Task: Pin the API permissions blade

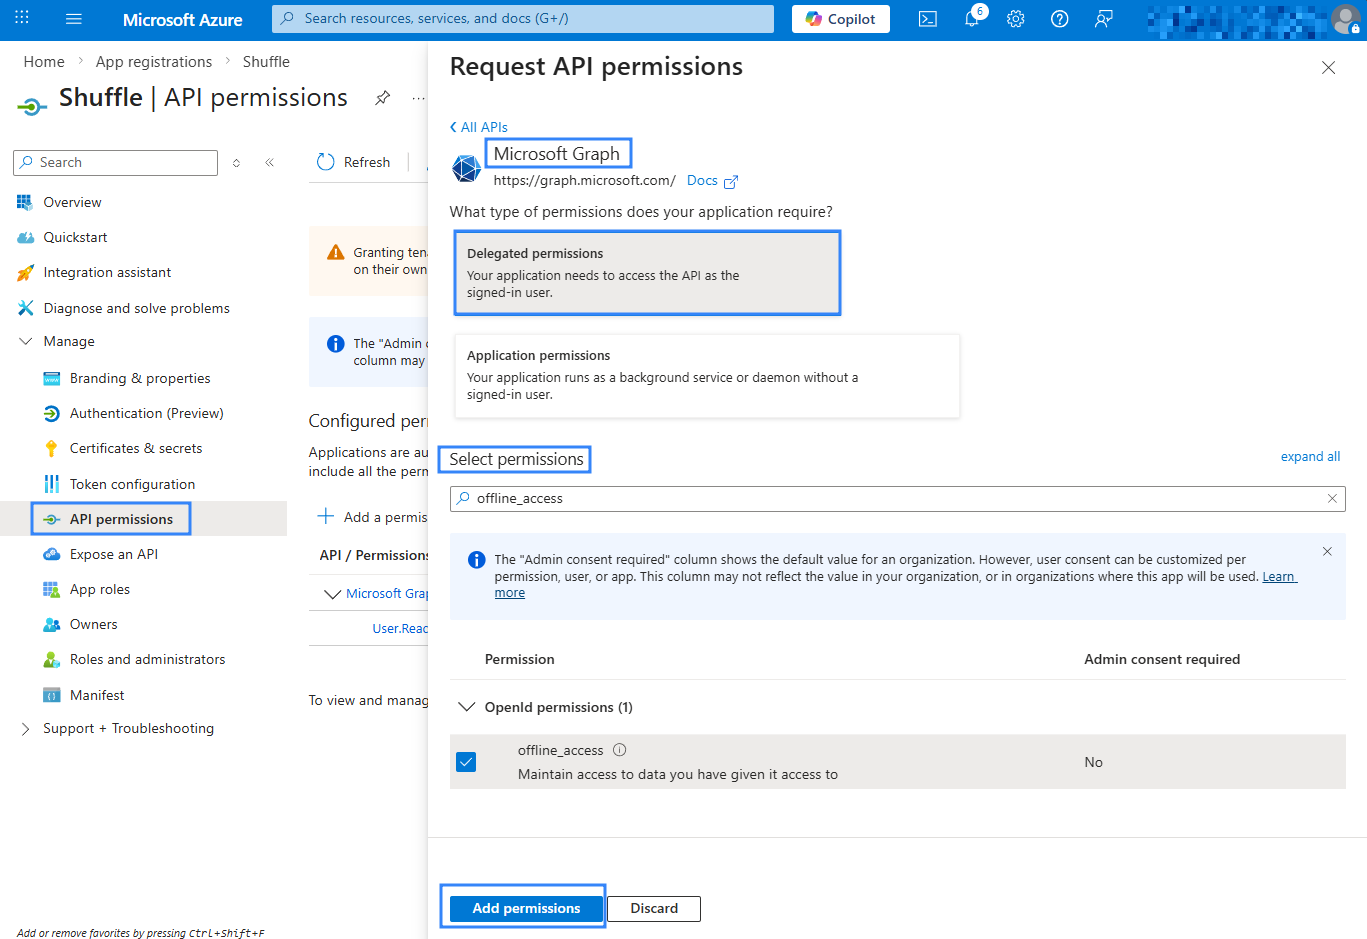Action: click(x=382, y=99)
